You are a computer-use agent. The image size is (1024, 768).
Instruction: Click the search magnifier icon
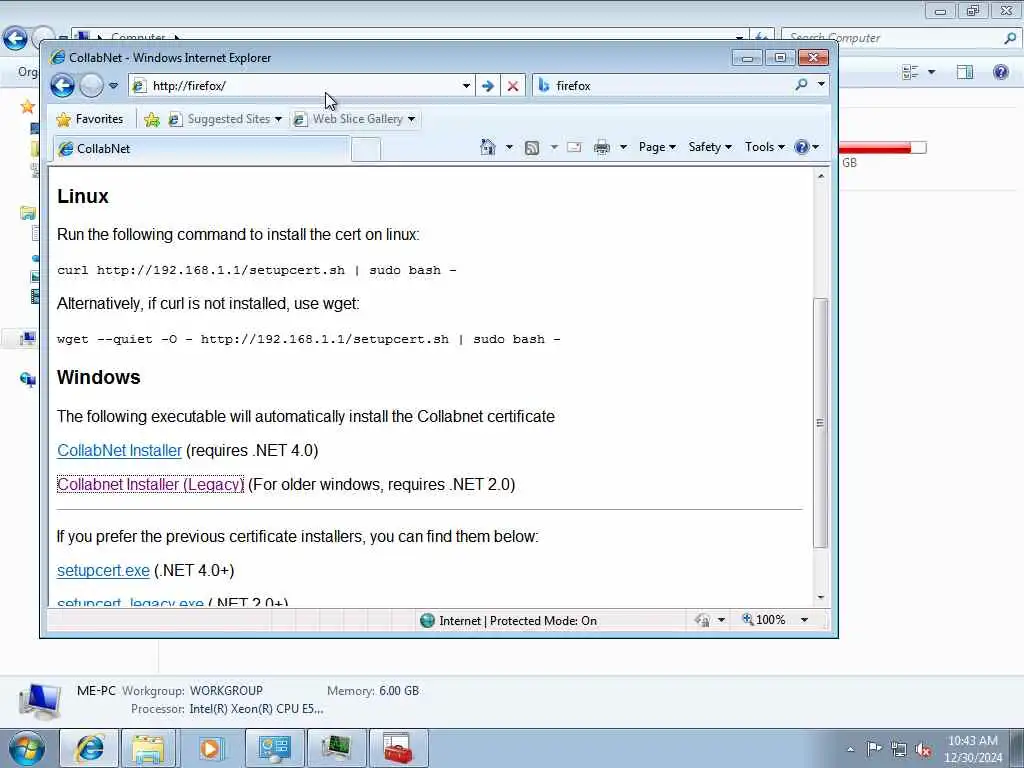click(x=801, y=85)
